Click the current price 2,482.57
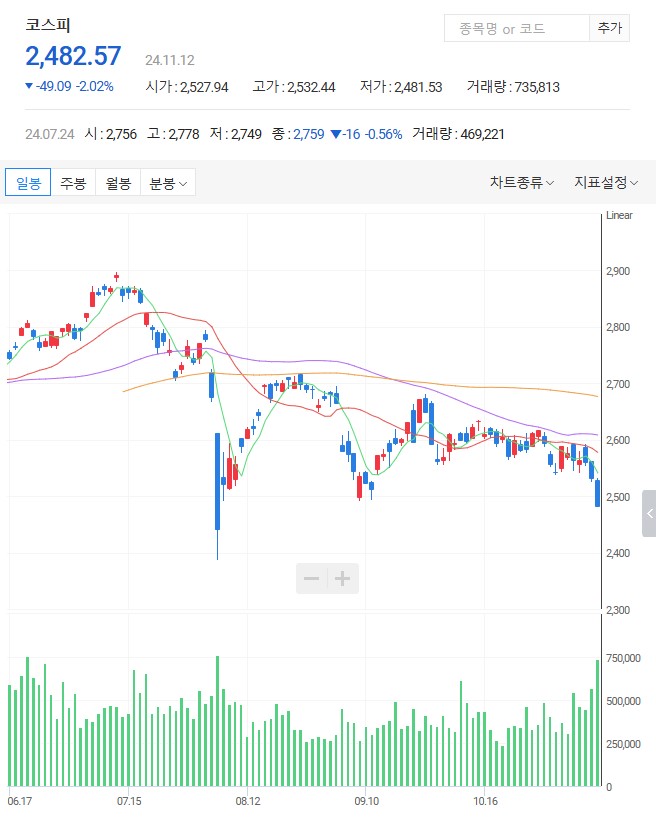This screenshot has height=817, width=656. pos(74,56)
